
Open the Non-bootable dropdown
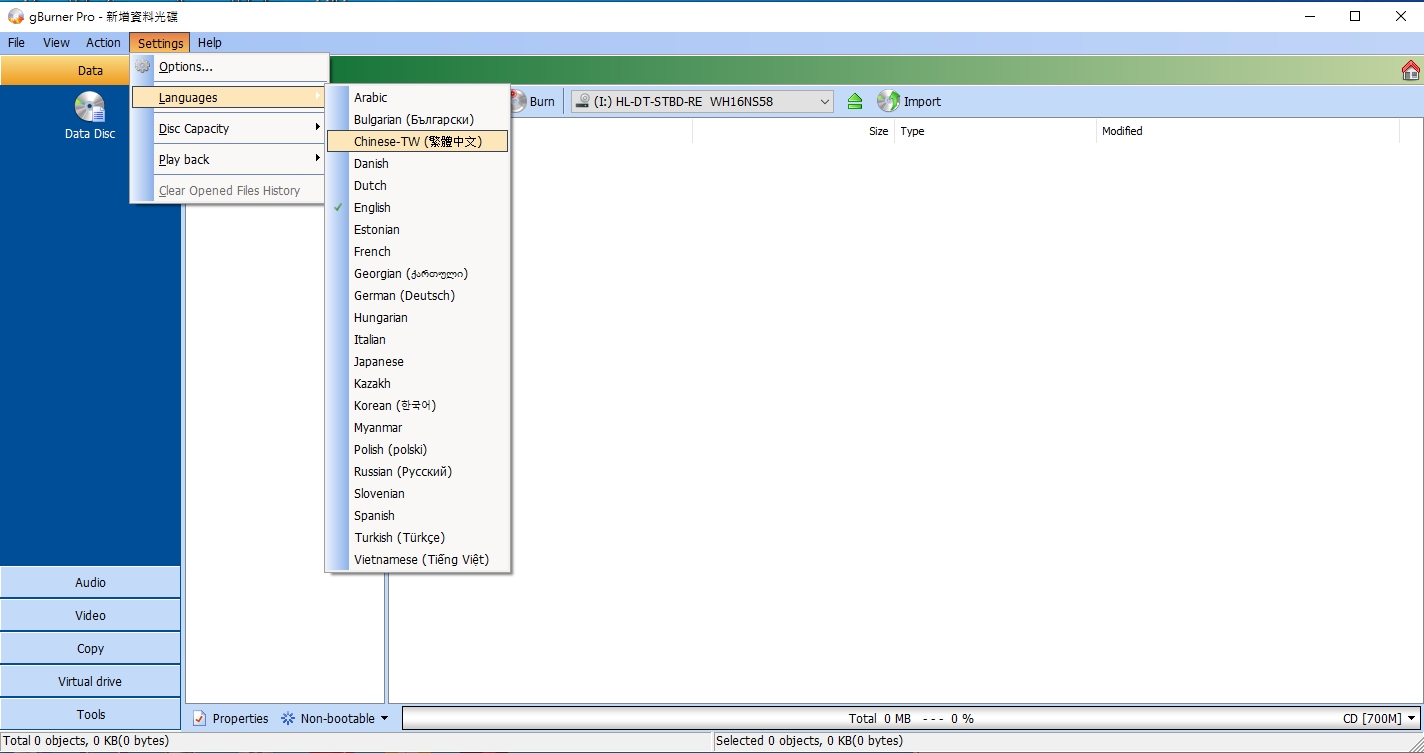tap(335, 718)
